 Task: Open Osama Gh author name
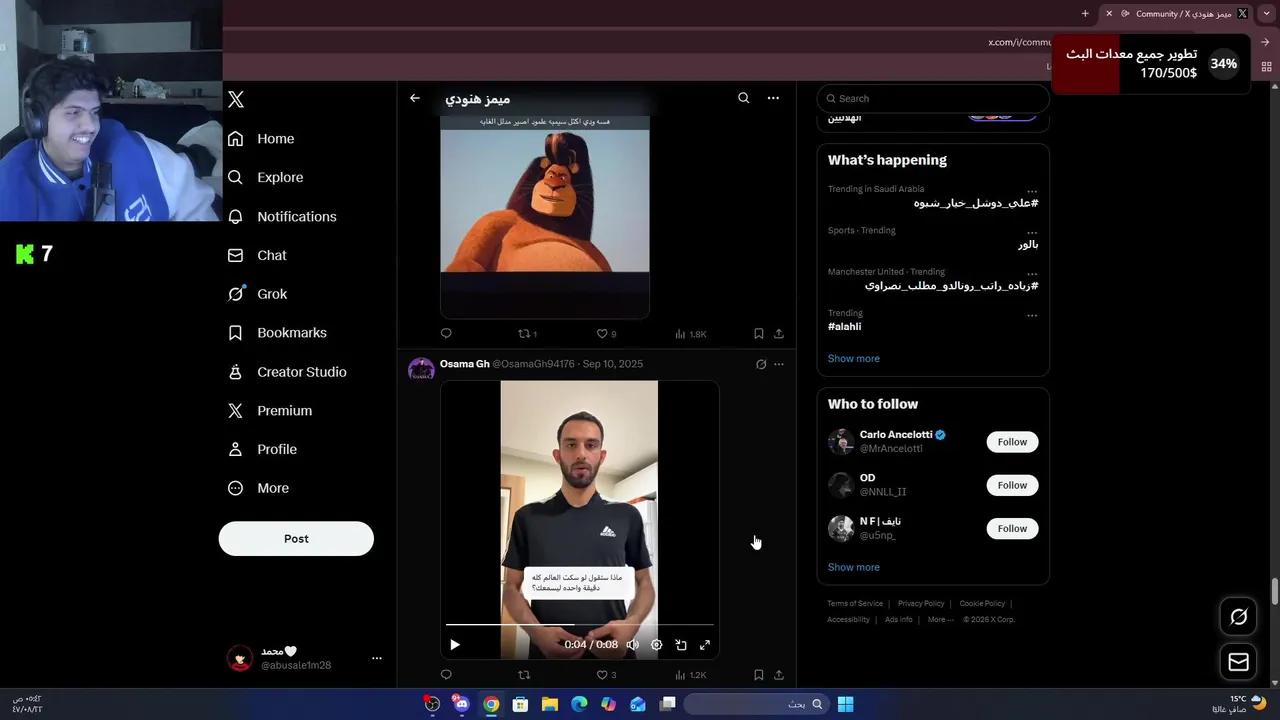(x=465, y=364)
